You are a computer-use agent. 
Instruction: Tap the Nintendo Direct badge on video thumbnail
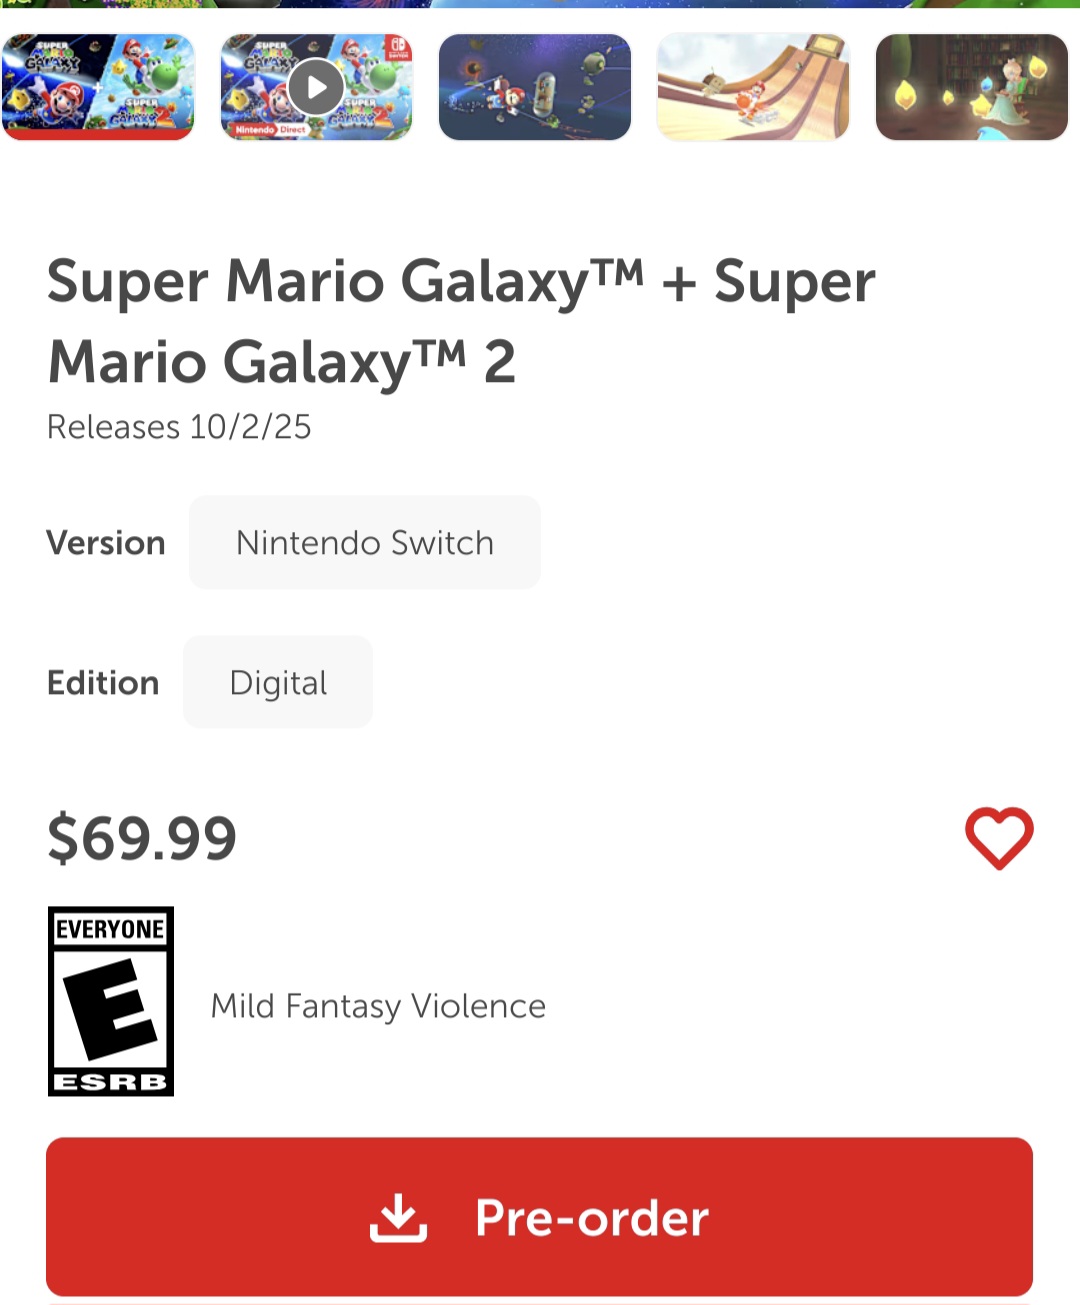pos(271,130)
